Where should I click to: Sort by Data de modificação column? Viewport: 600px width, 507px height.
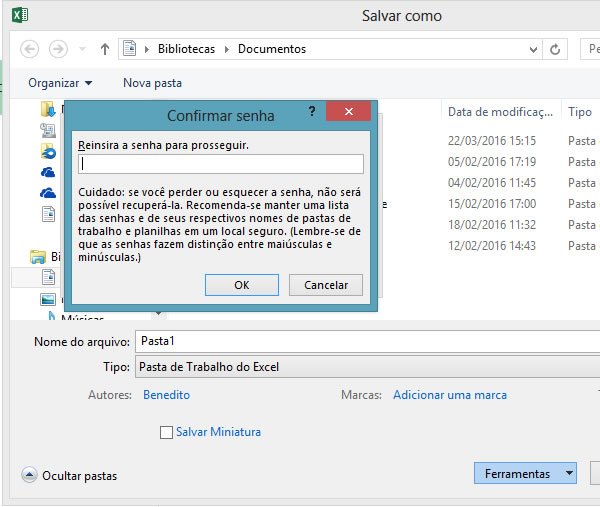[501, 112]
